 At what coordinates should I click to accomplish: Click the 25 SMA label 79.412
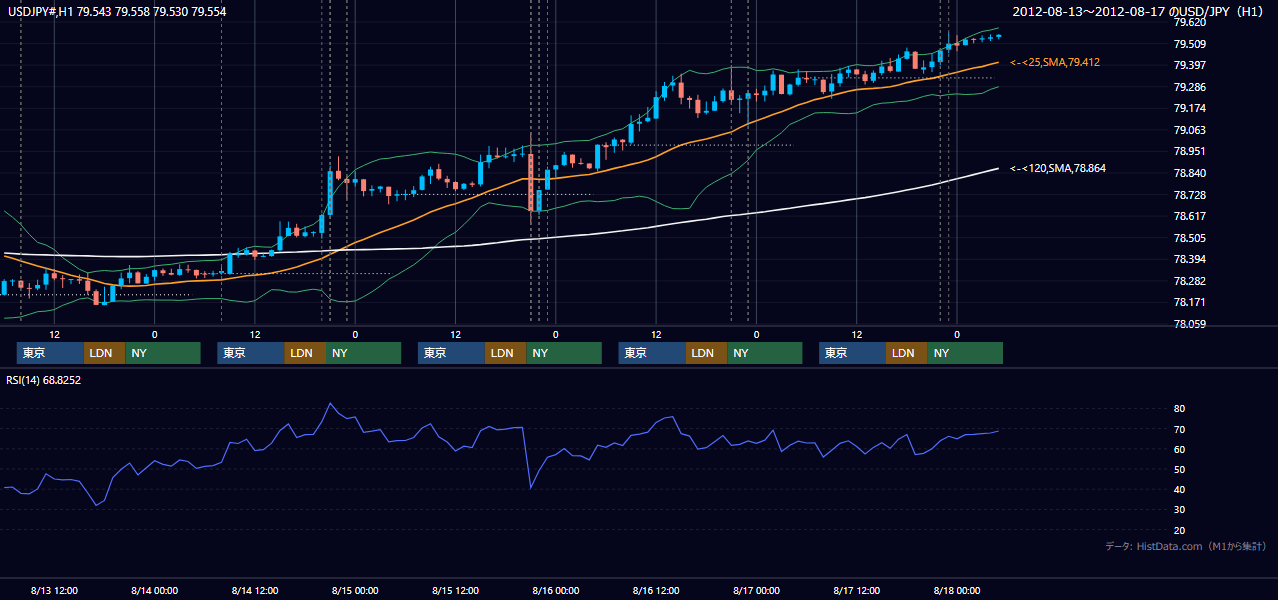(x=1055, y=62)
